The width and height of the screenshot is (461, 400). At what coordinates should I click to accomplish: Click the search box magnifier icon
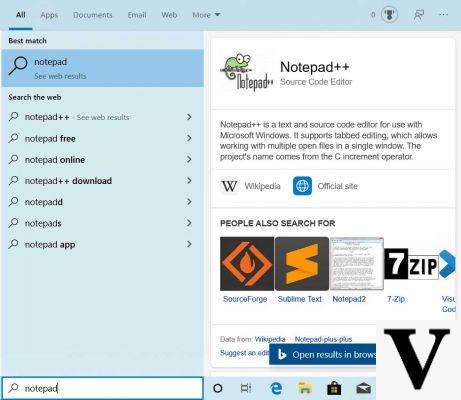point(13,388)
